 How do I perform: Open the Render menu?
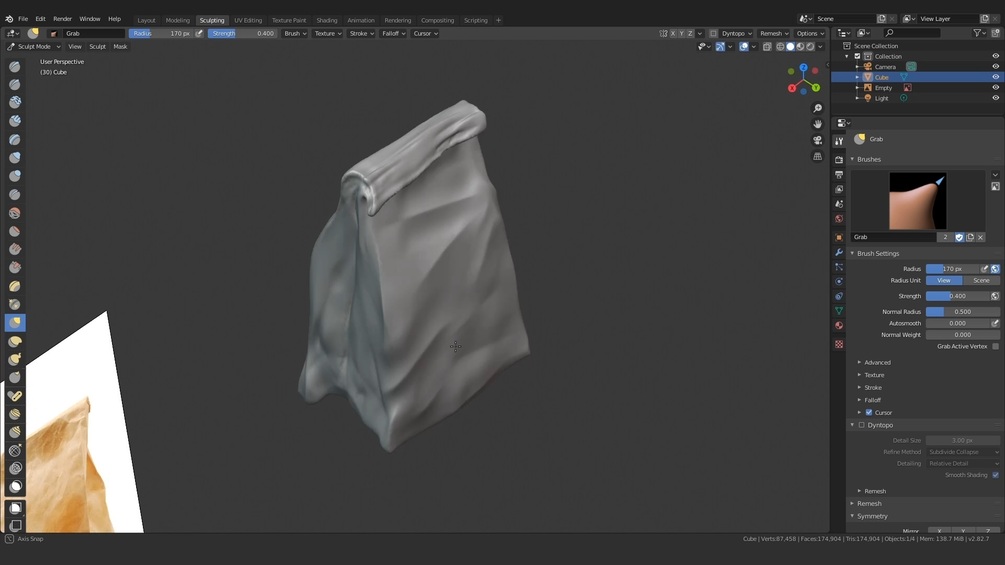point(62,19)
